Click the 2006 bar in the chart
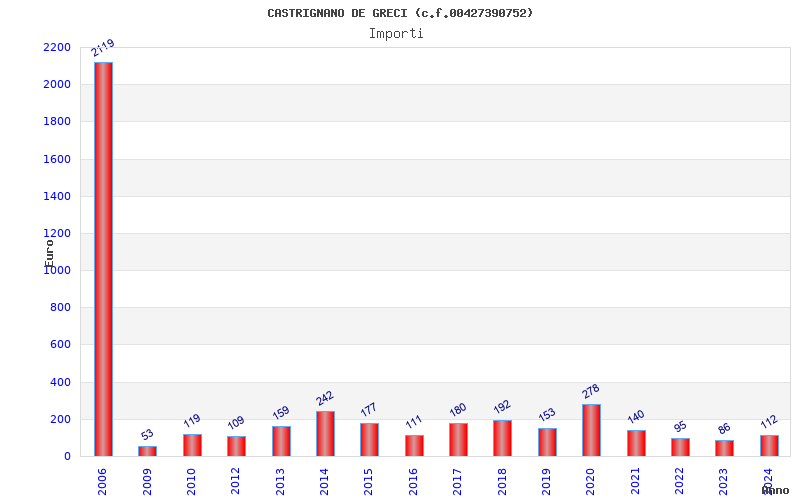Image resolution: width=800 pixels, height=500 pixels. coord(104,259)
